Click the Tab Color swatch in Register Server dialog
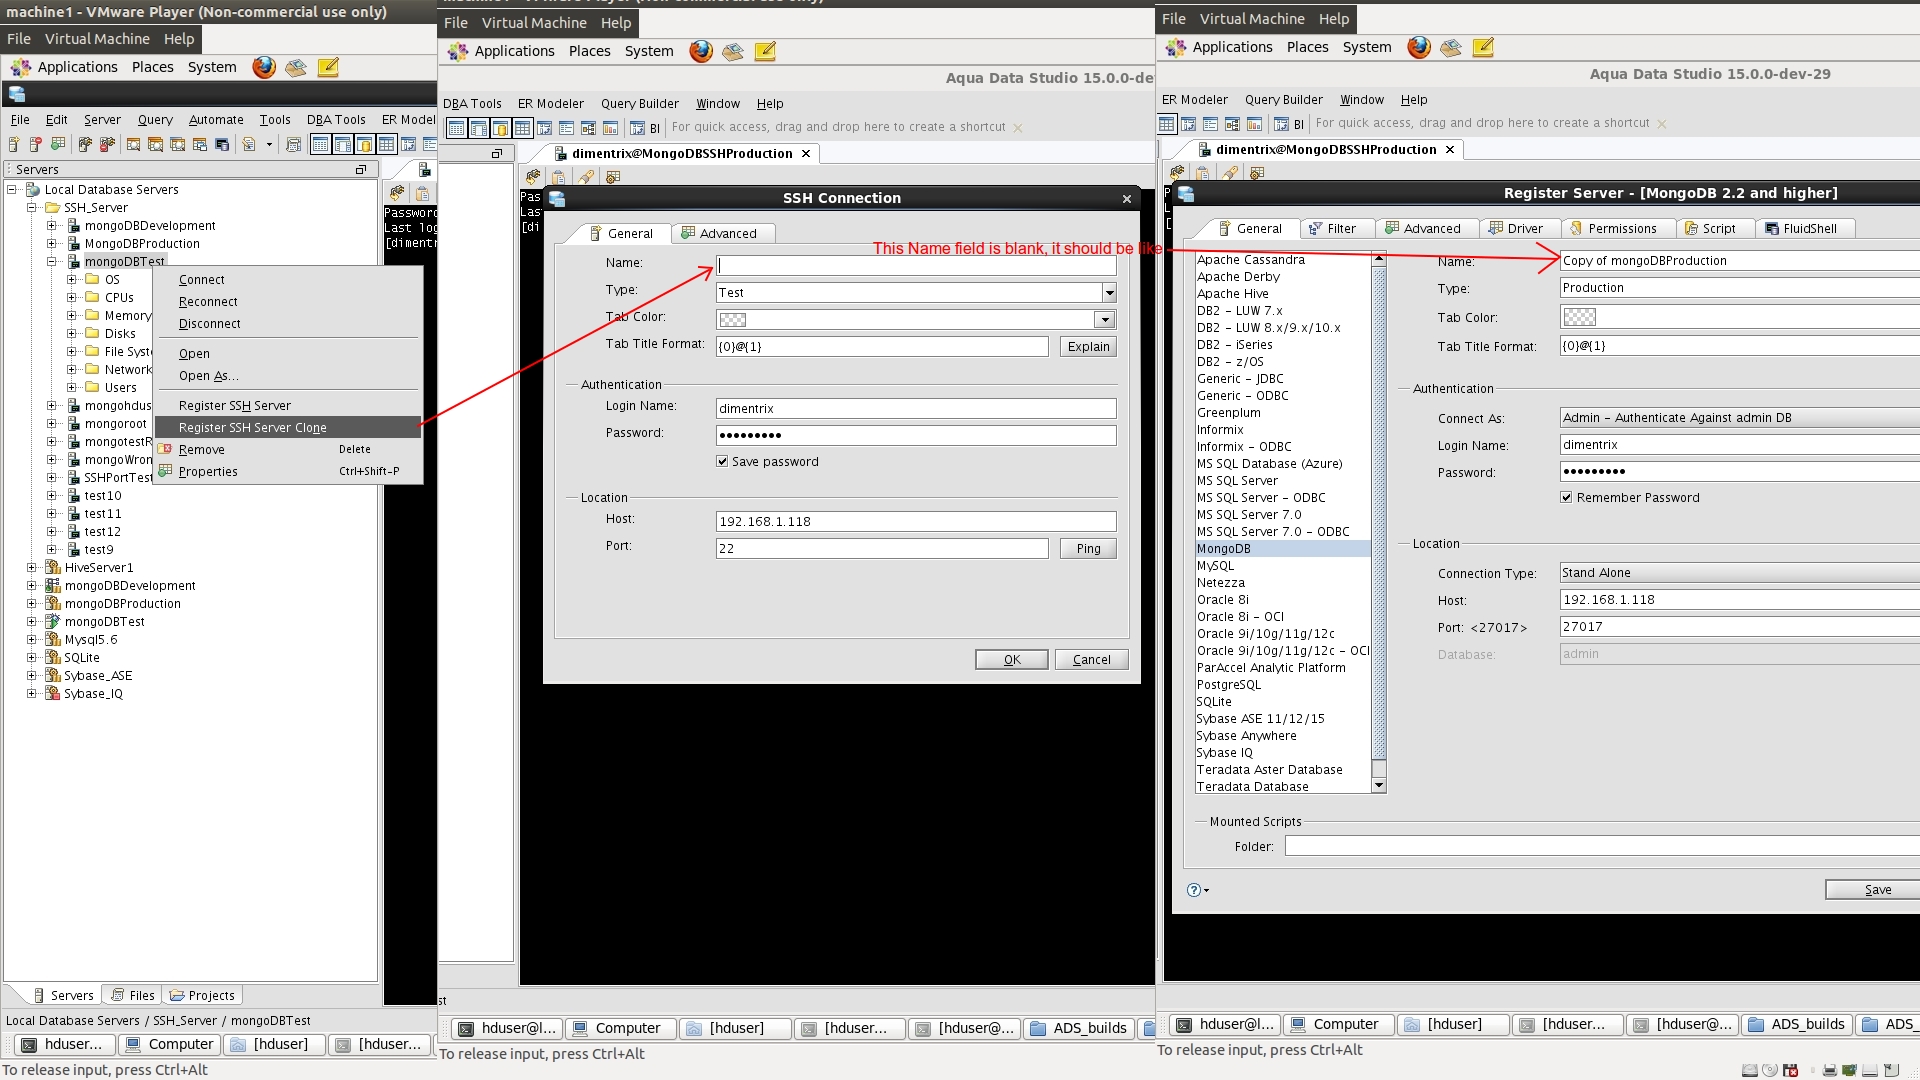Image resolution: width=1920 pixels, height=1080 pixels. click(x=1579, y=317)
